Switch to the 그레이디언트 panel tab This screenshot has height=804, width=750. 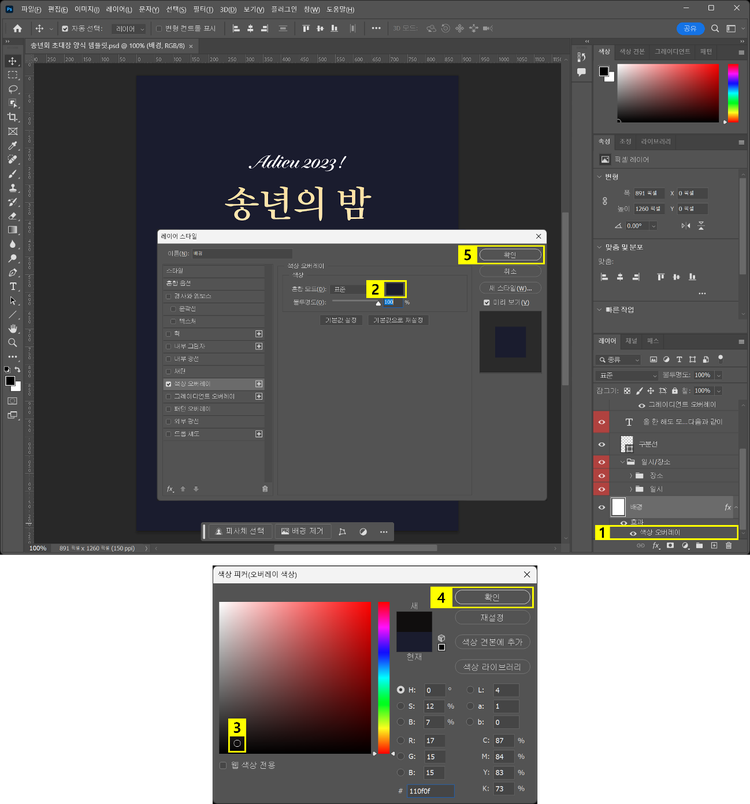pyautogui.click(x=672, y=52)
